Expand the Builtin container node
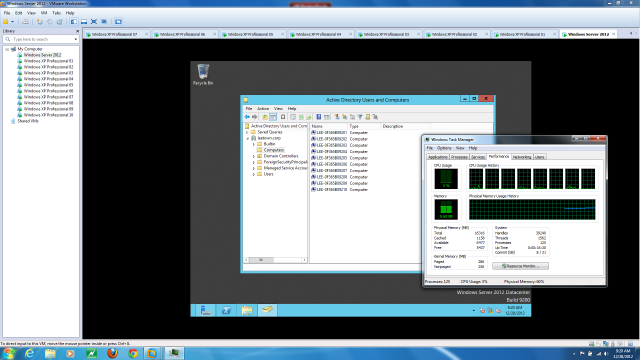The image size is (640, 360). coord(253,144)
